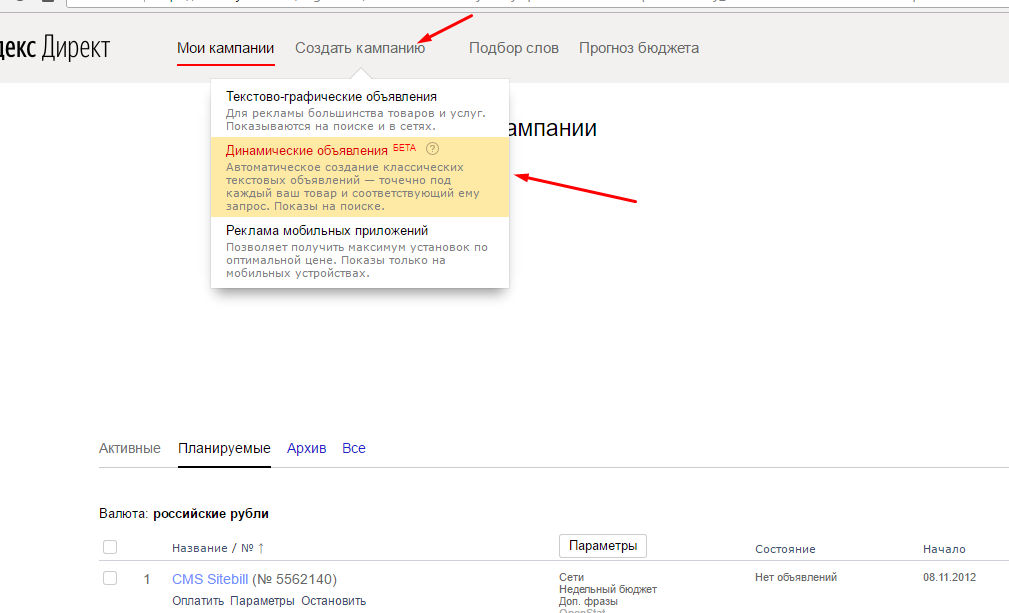Screen dimensions: 1009x613
Task: Open the Архив tab
Action: 306,448
